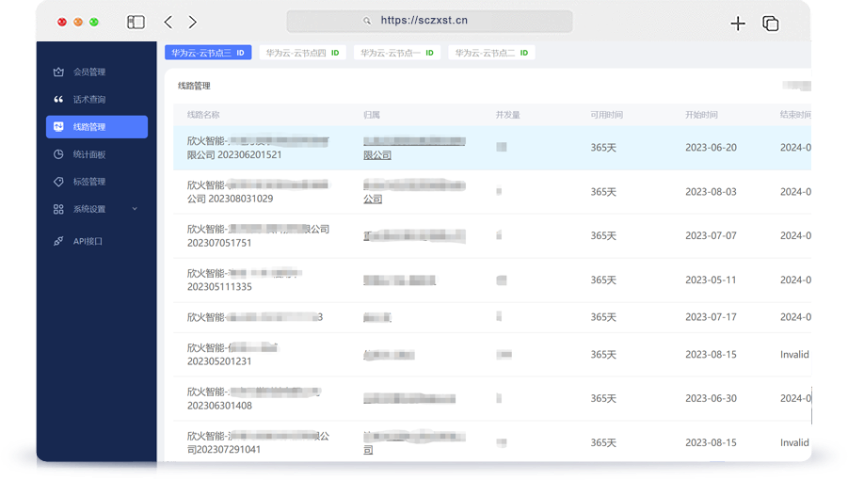
Task: Click the 线路名称 column header
Action: pos(203,115)
